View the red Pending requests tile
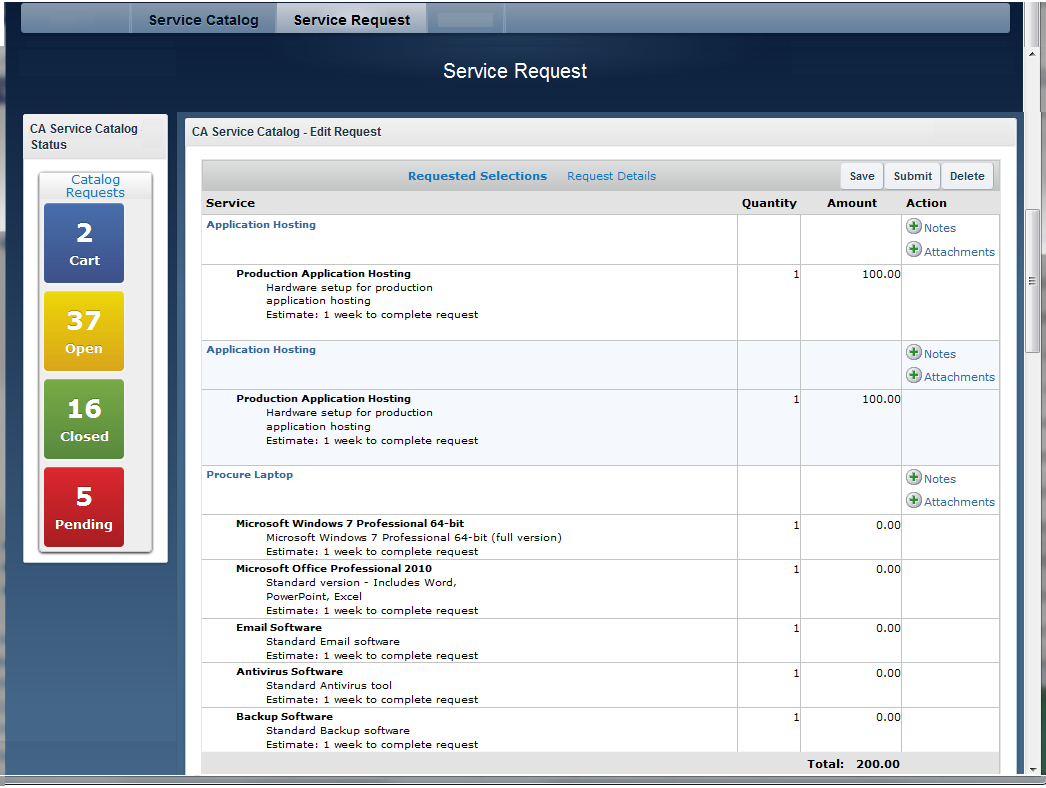 pyautogui.click(x=84, y=507)
